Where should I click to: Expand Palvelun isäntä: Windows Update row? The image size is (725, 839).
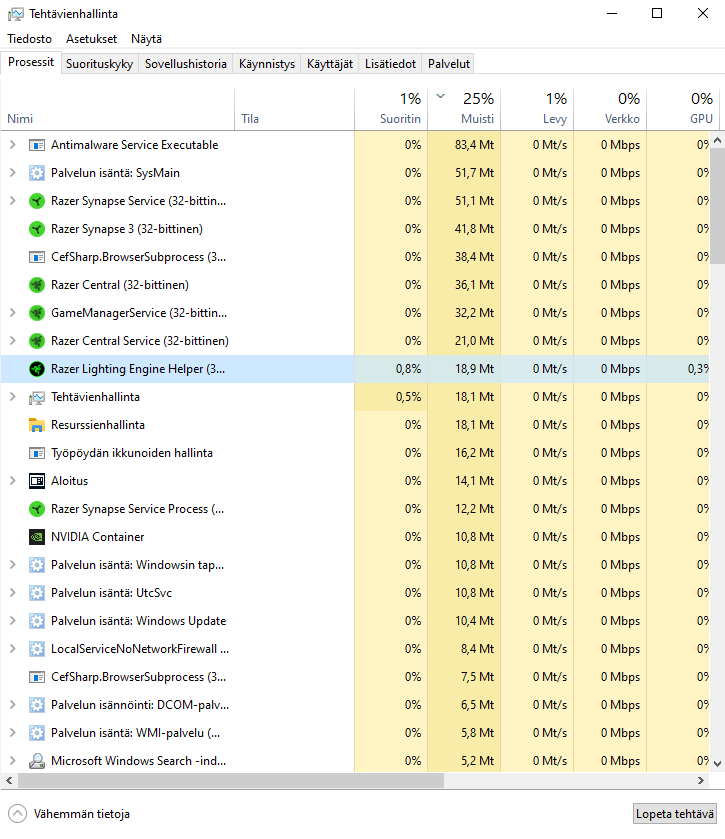pos(13,621)
